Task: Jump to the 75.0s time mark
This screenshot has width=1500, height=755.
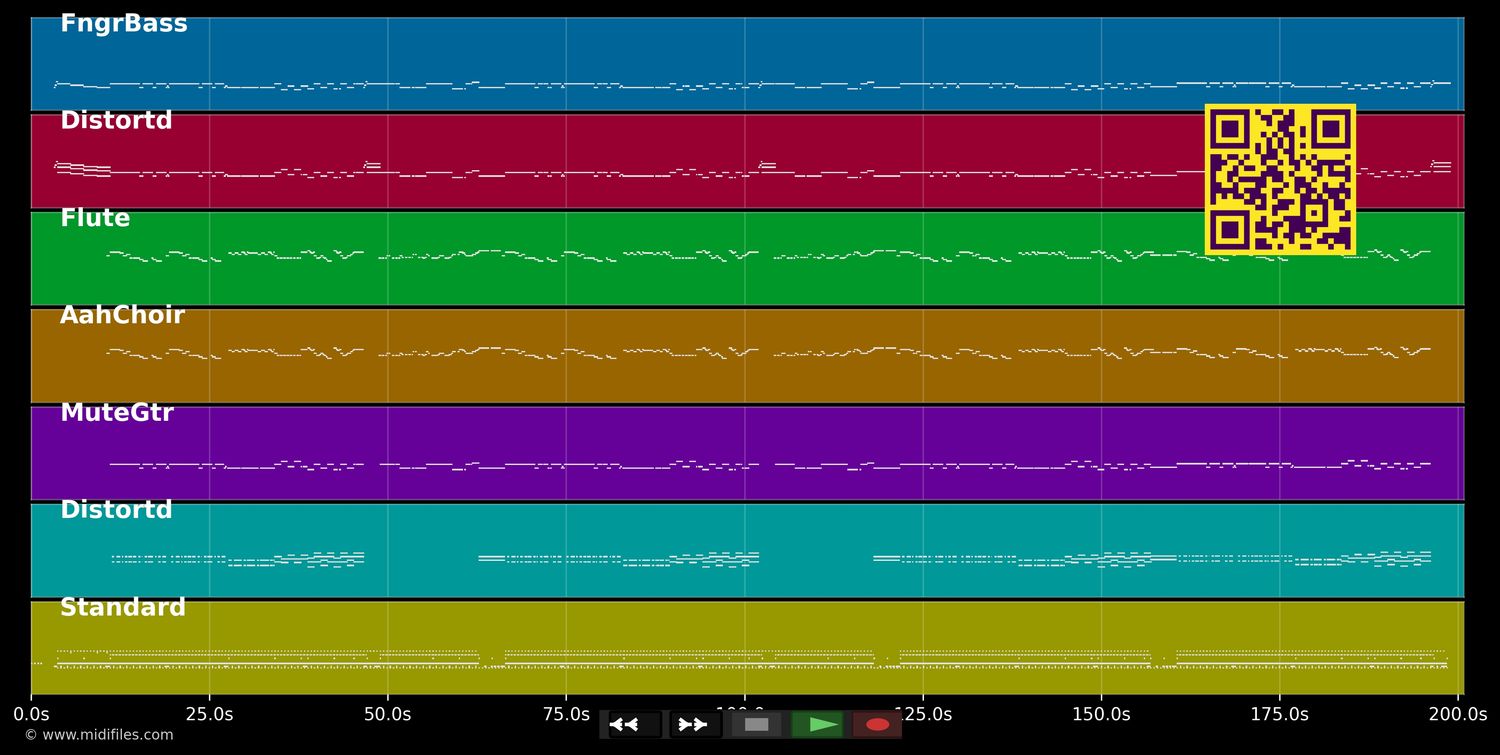Action: click(566, 714)
